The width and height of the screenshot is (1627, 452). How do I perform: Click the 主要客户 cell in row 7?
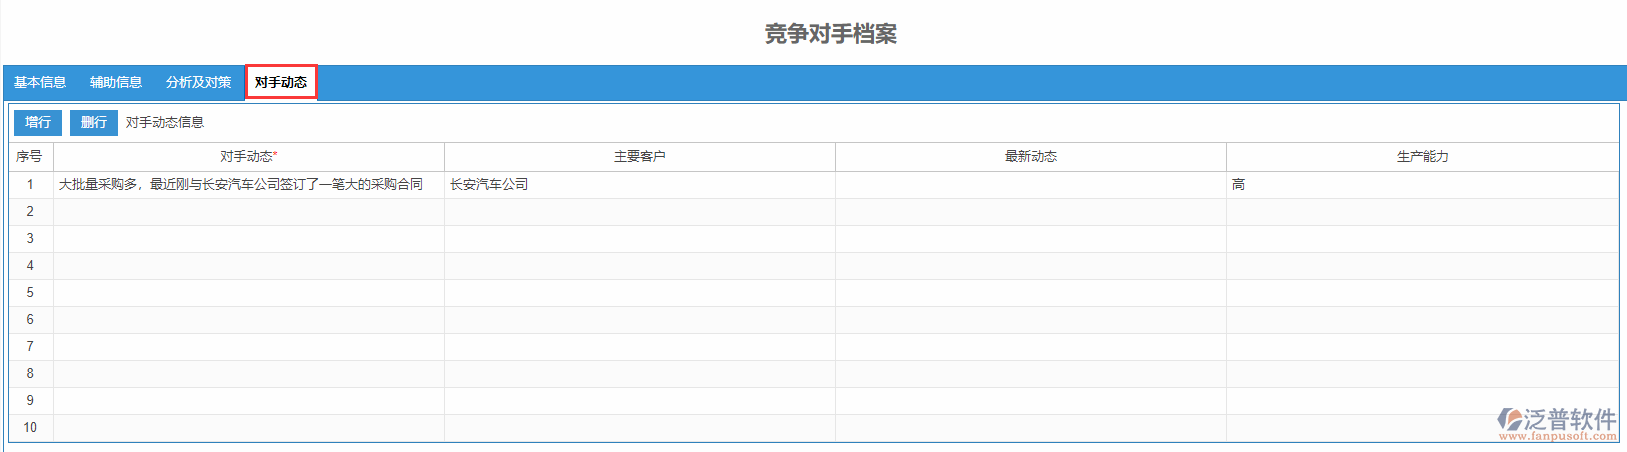tap(640, 347)
